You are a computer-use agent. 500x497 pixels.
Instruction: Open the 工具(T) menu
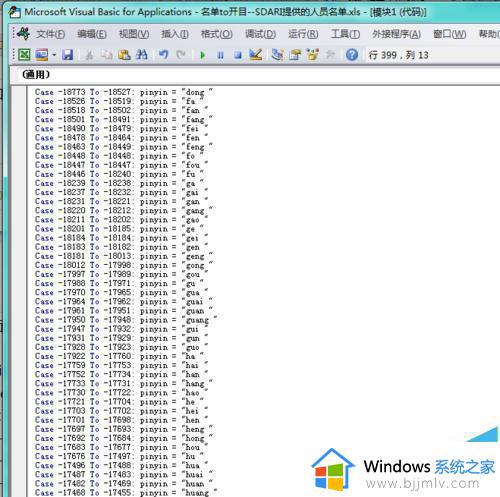point(345,34)
